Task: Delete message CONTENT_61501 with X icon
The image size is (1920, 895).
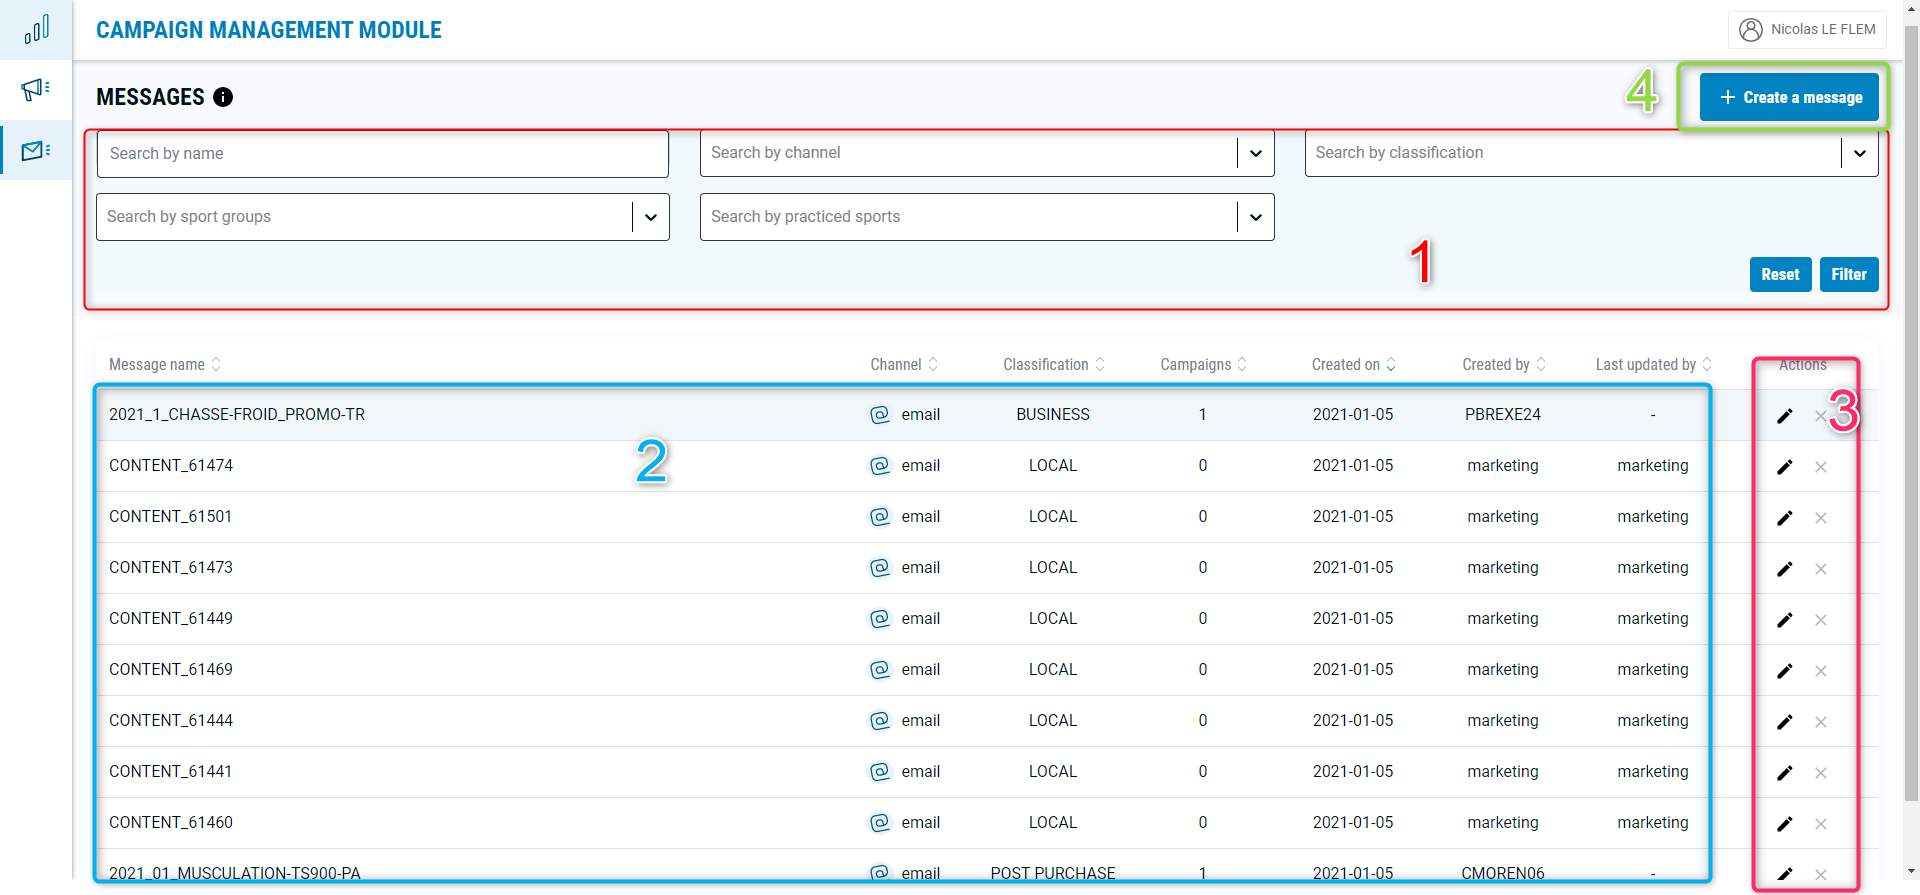Action: [x=1821, y=518]
